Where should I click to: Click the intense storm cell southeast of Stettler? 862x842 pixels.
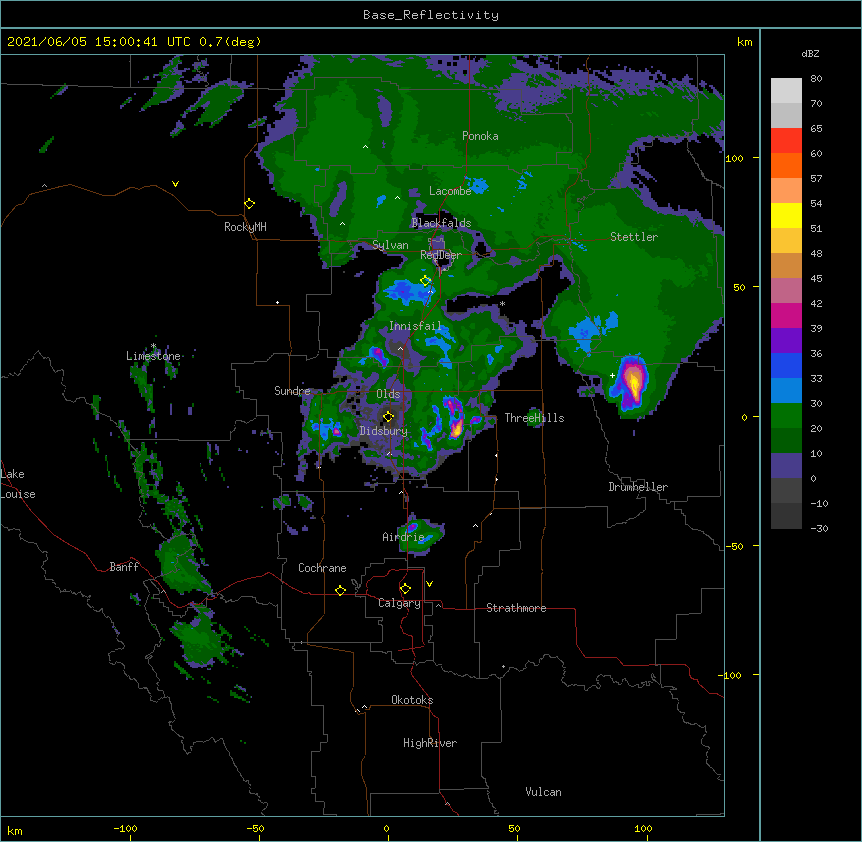click(632, 383)
